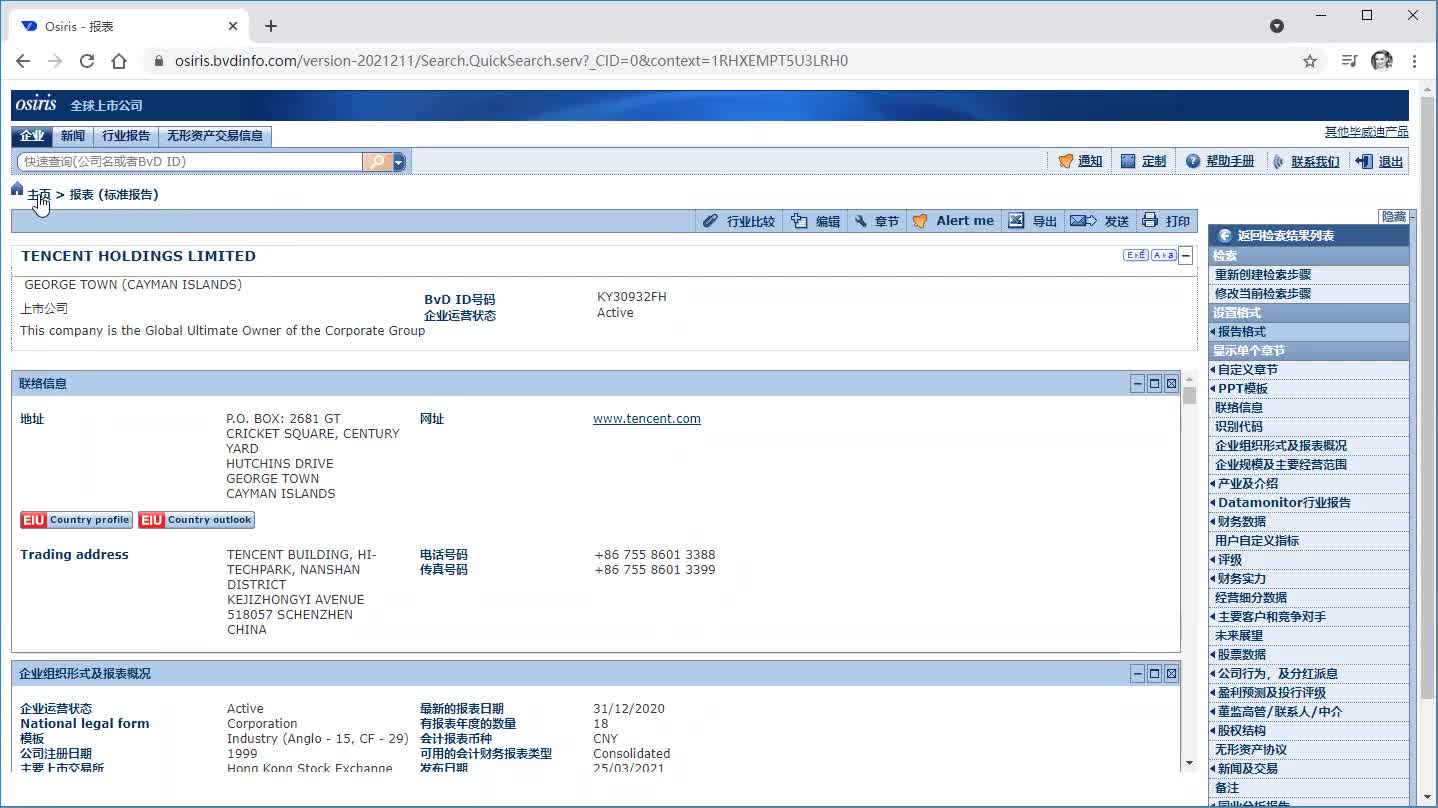Collapse the Tencent Holdings header panel
Viewport: 1438px width, 808px height.
1186,256
